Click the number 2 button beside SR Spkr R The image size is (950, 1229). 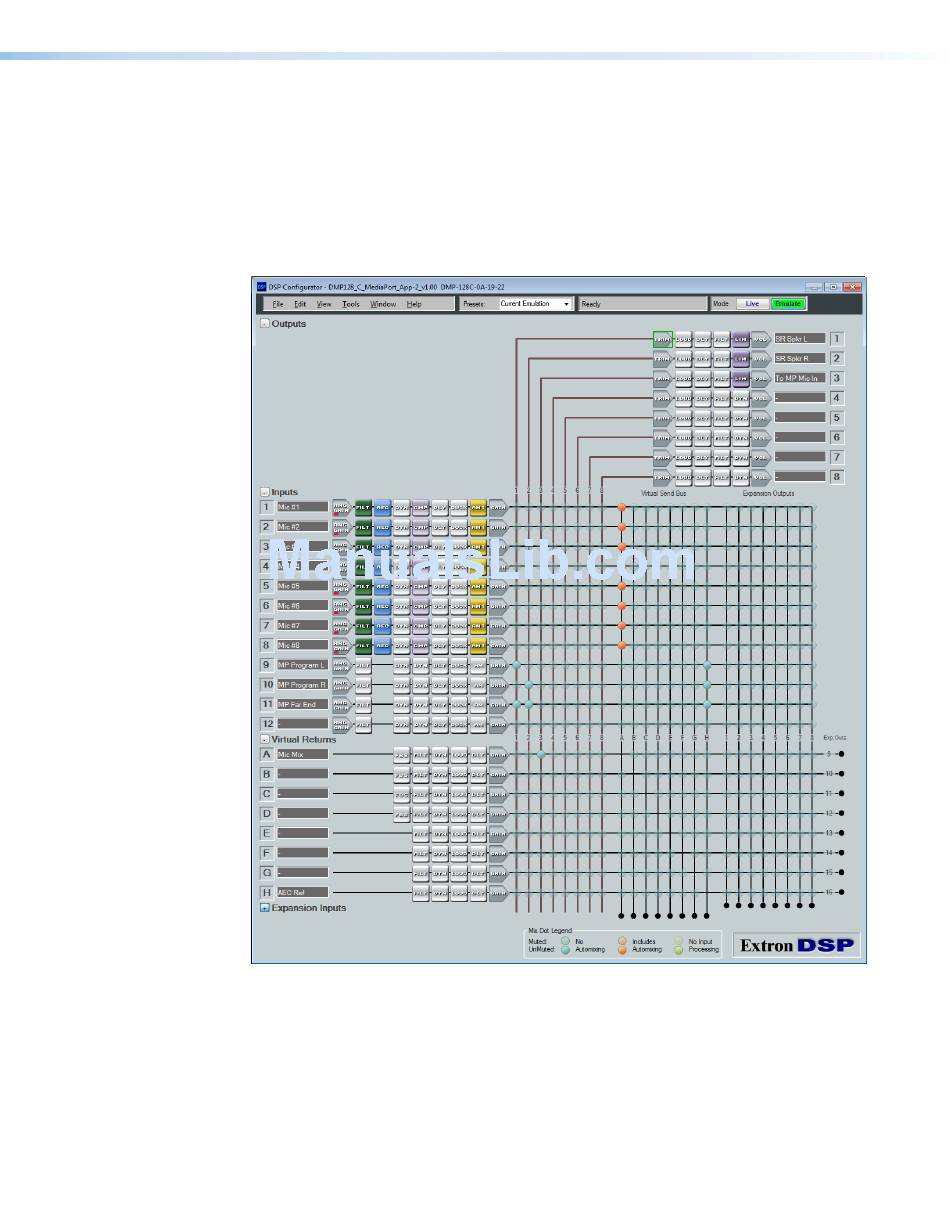(x=837, y=358)
